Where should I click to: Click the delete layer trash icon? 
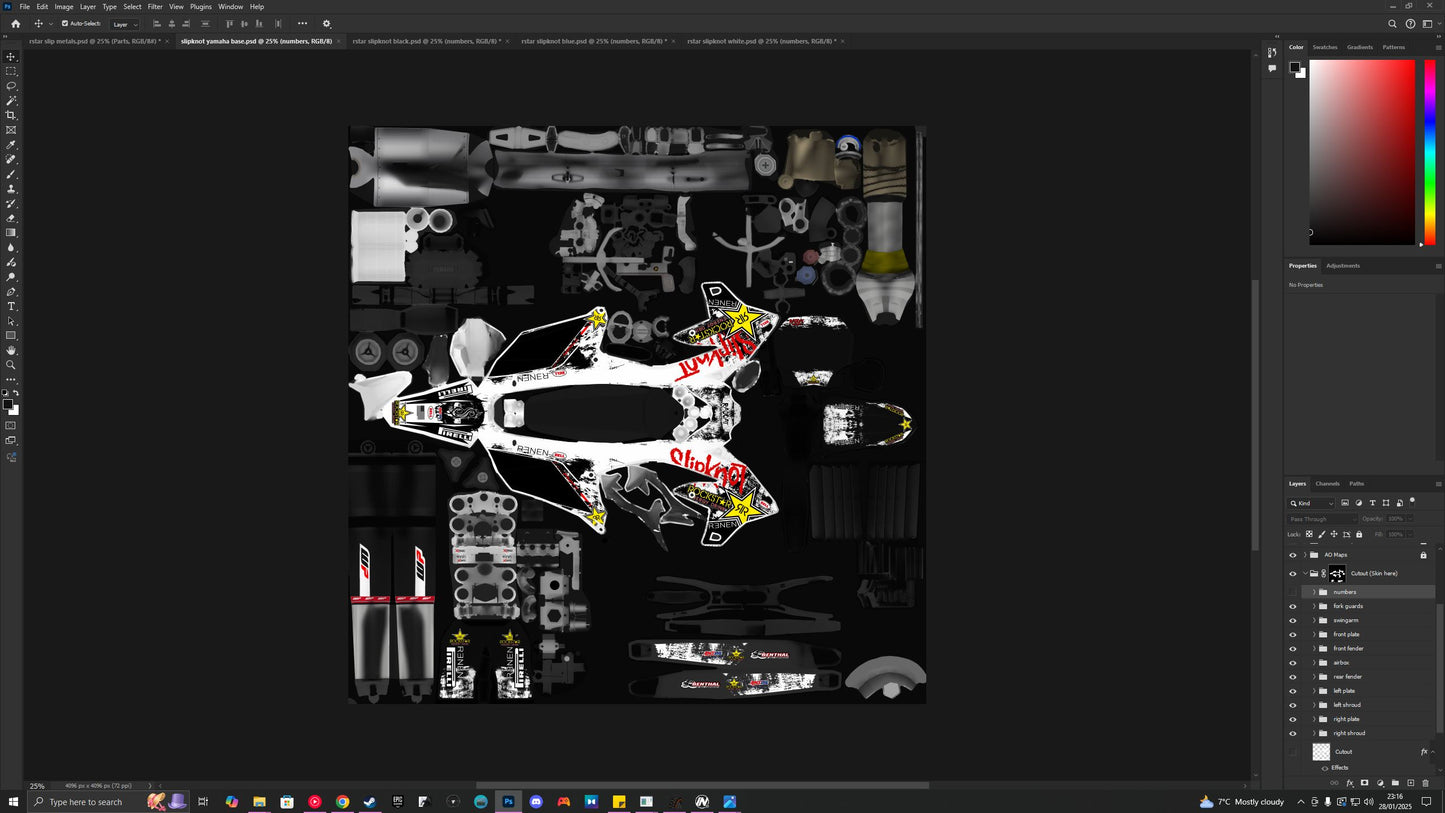click(x=1426, y=783)
